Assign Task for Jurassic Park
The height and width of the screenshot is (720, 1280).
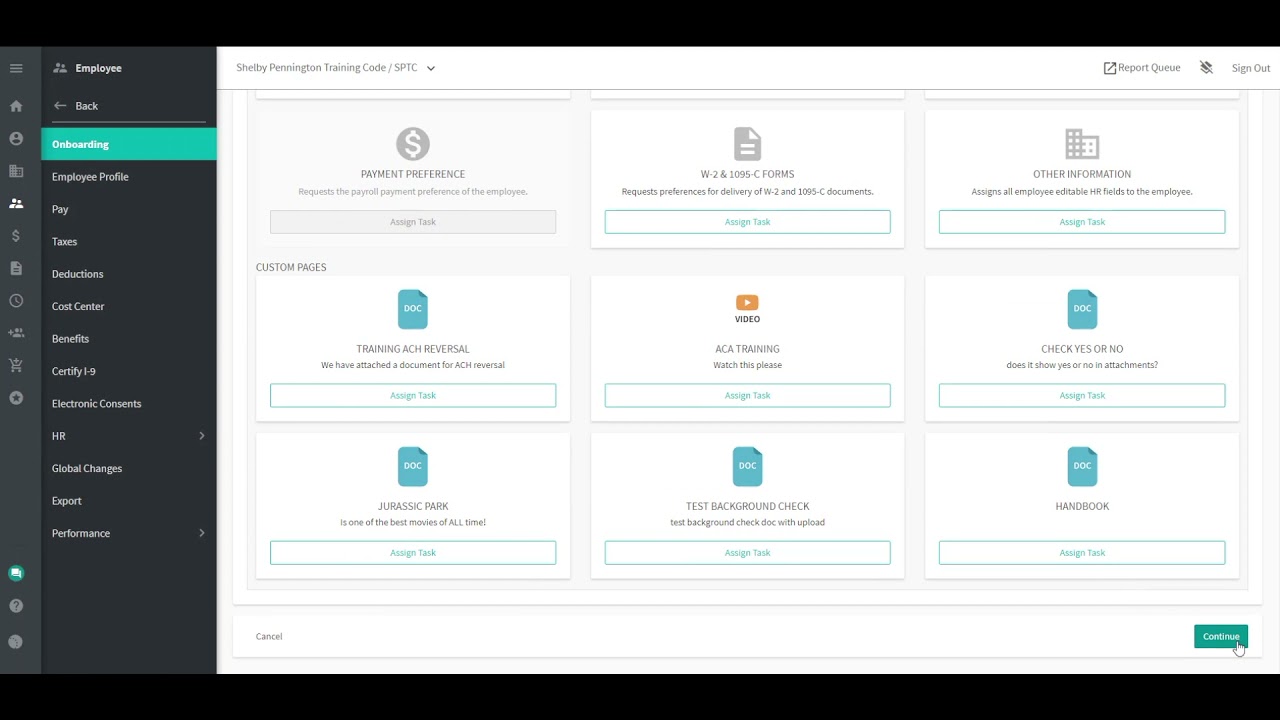pyautogui.click(x=413, y=553)
